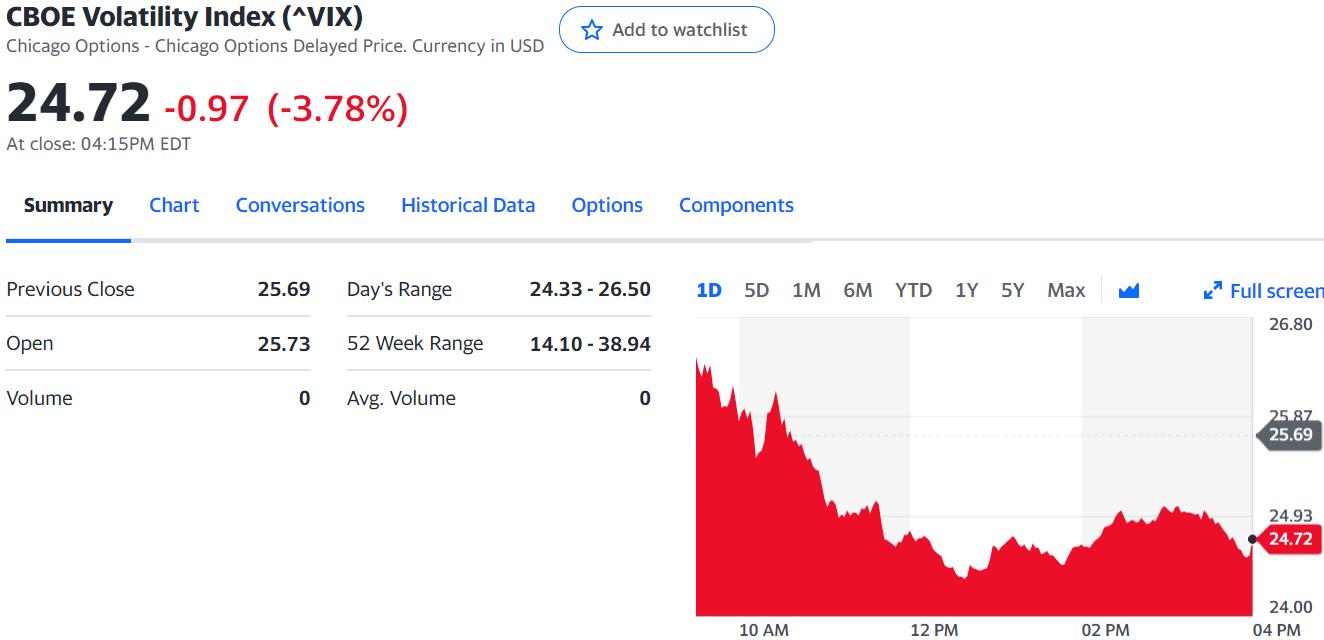Click the Day's Range value 24.33 - 26.50
The width and height of the screenshot is (1324, 640).
coord(590,289)
